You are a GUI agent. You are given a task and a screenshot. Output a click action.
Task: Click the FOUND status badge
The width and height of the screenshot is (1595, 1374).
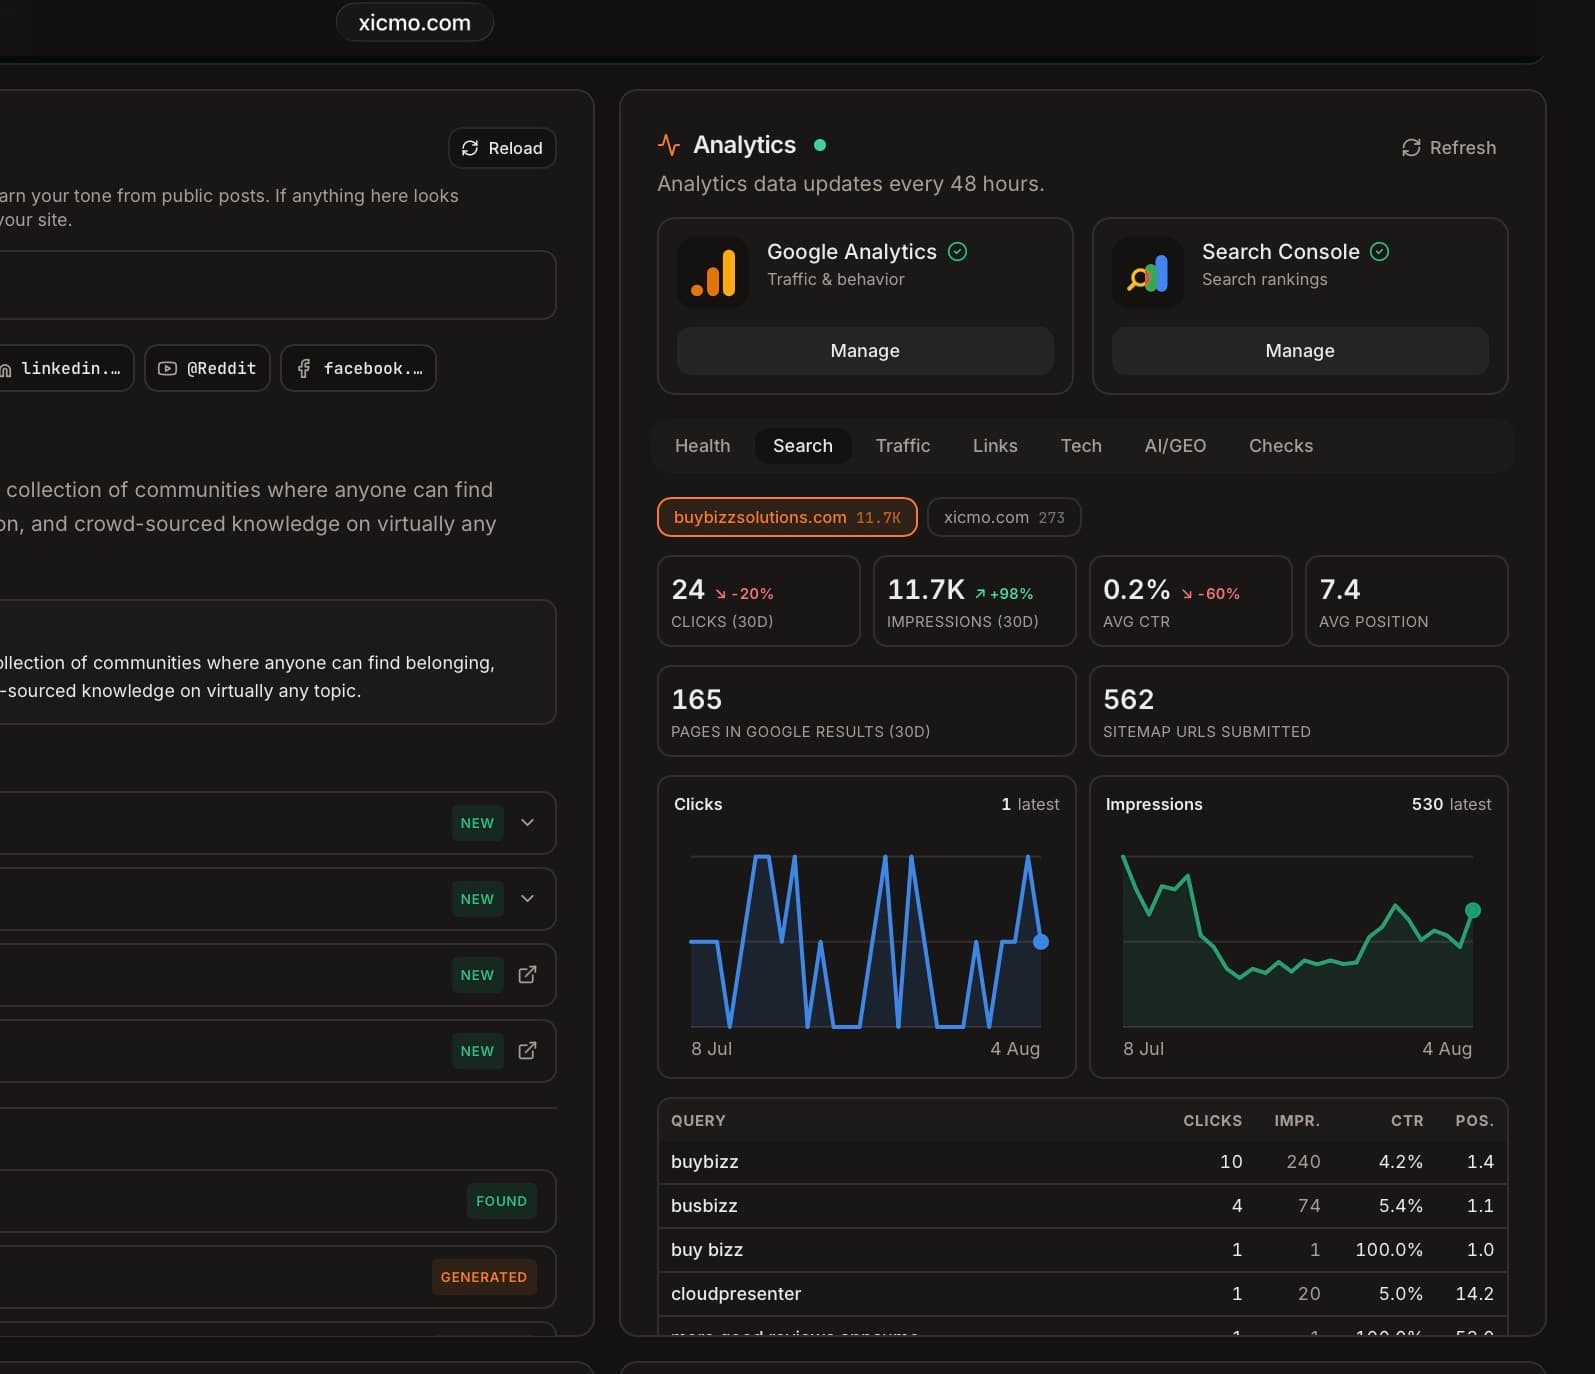(x=502, y=1201)
